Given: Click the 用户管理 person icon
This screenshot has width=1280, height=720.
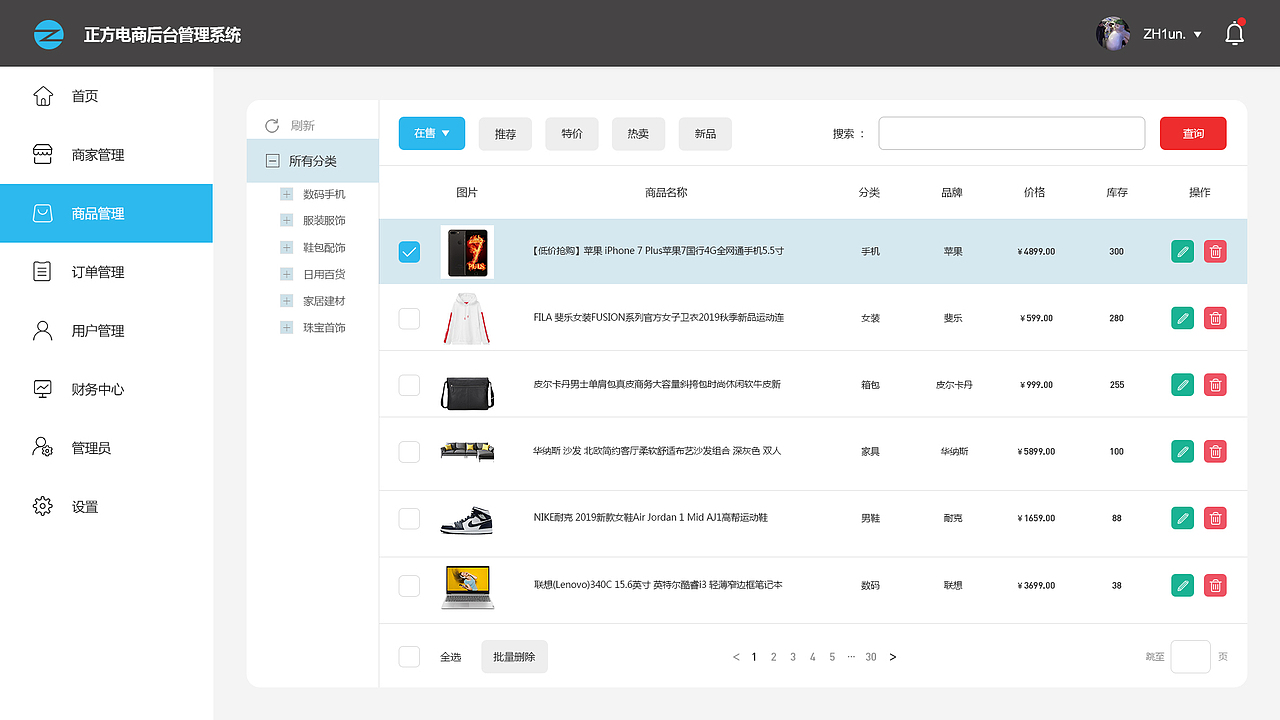Looking at the screenshot, I should pos(42,330).
